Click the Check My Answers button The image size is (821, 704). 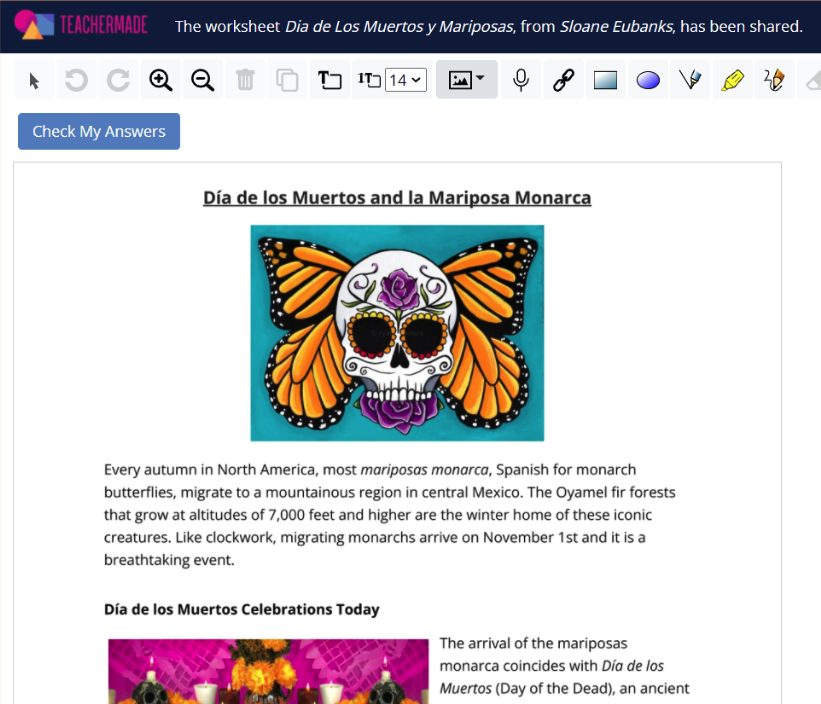pyautogui.click(x=98, y=131)
